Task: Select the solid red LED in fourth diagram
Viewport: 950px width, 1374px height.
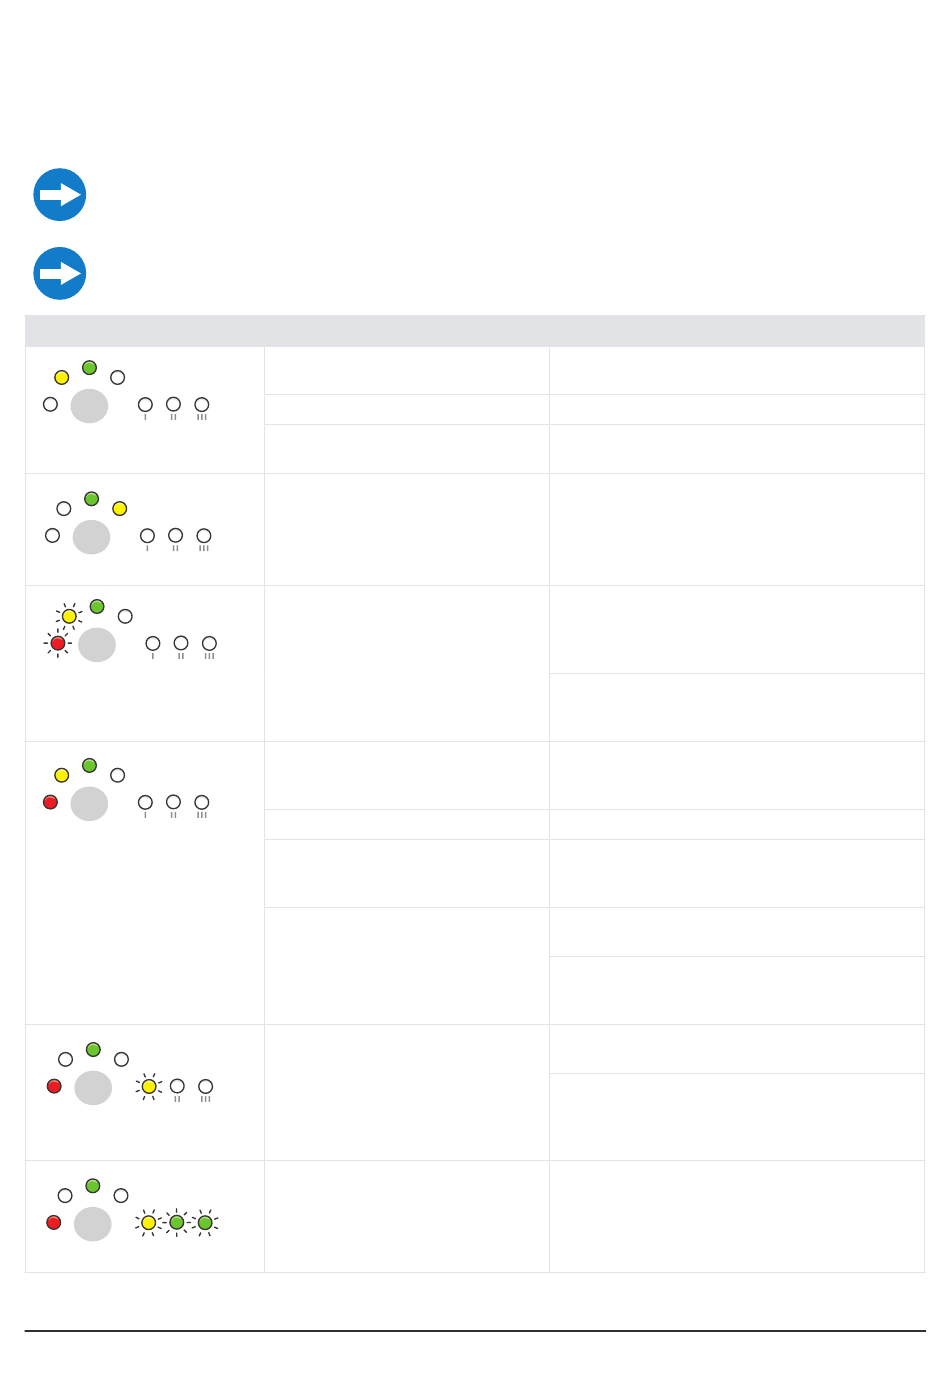Action: click(x=50, y=802)
